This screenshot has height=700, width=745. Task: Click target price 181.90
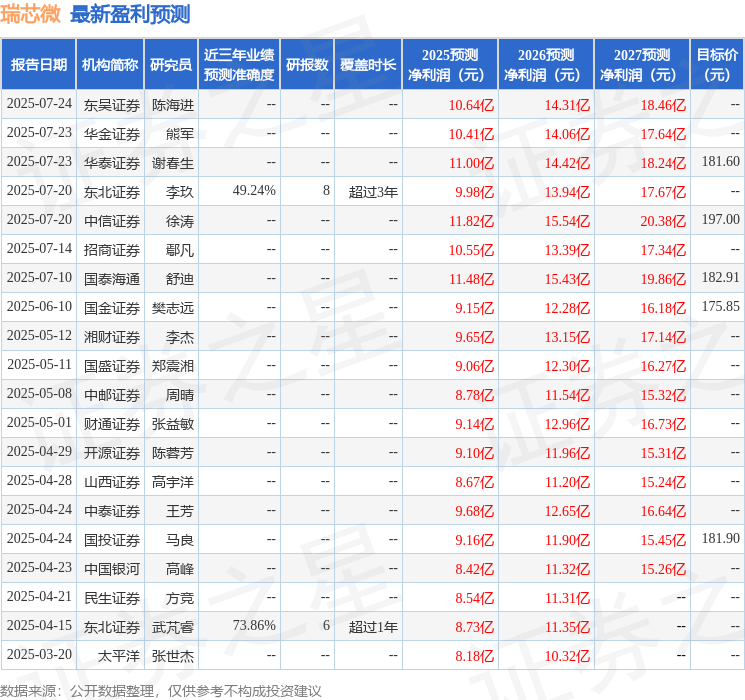pos(721,538)
